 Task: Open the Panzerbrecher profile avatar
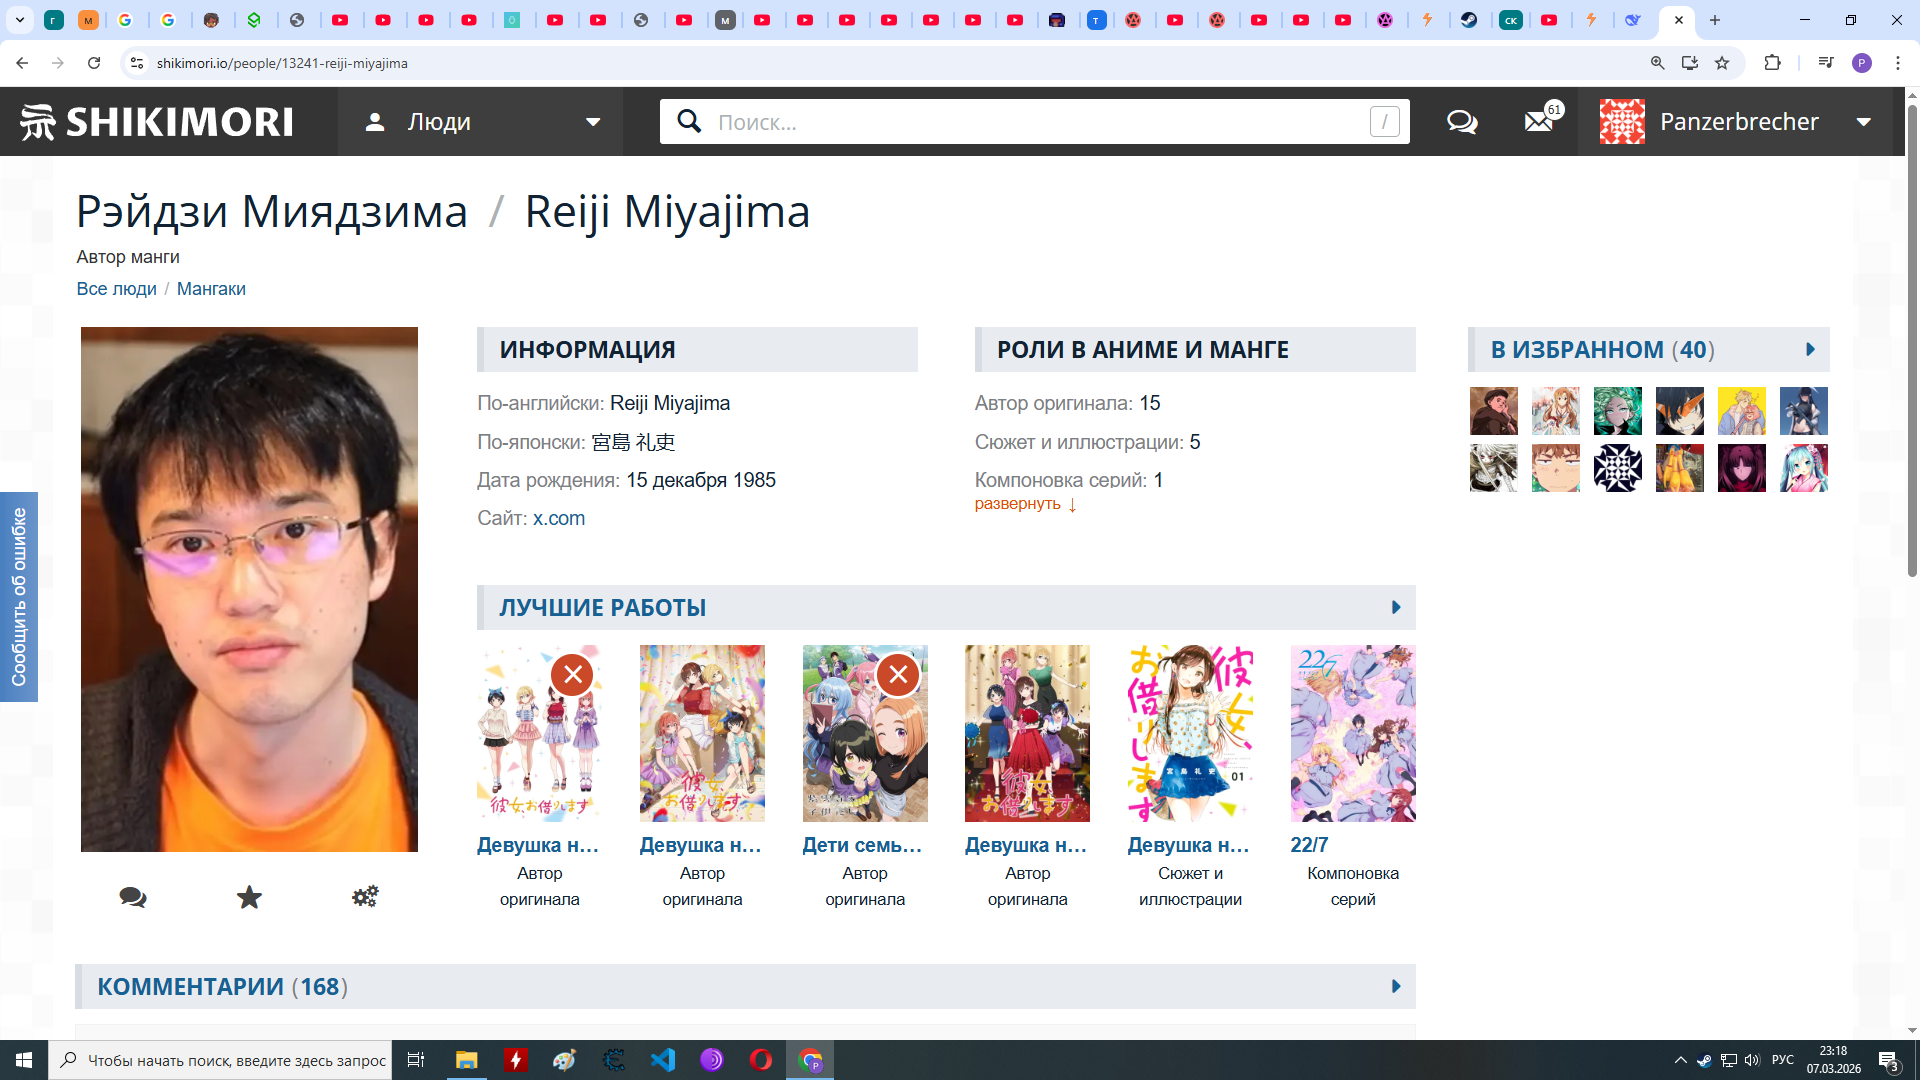1622,122
